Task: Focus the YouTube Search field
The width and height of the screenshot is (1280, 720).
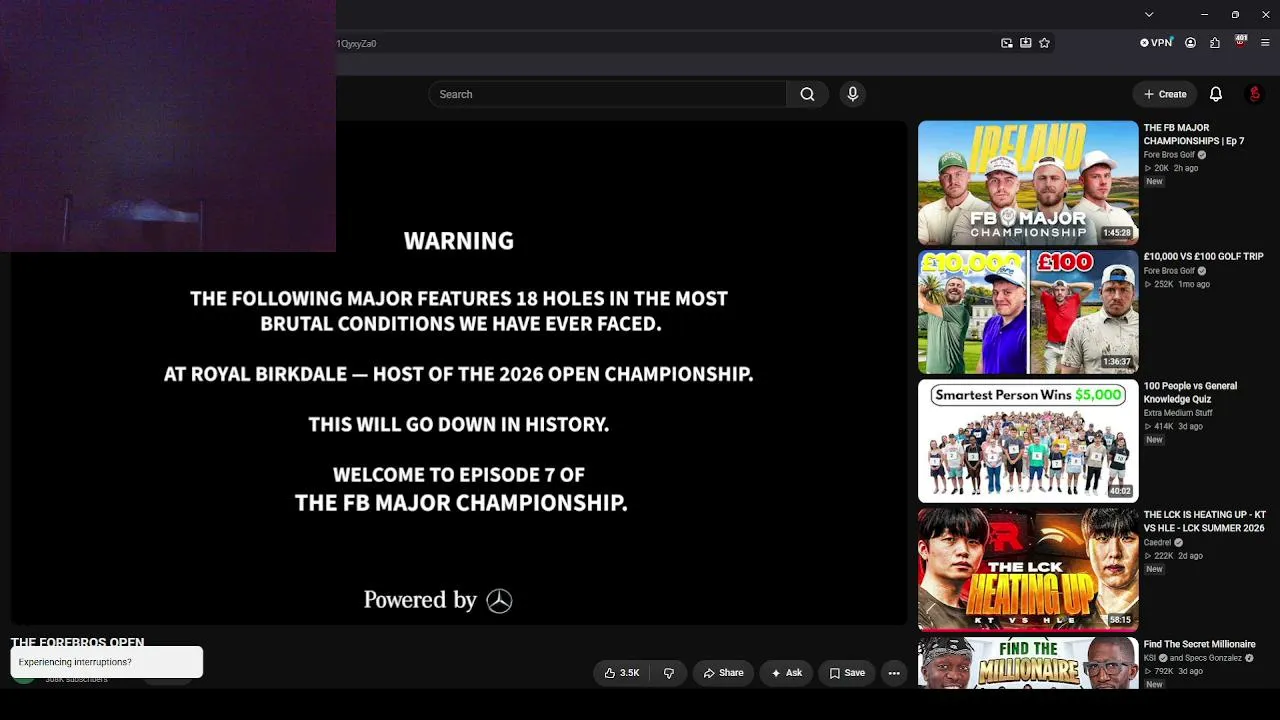Action: click(607, 94)
